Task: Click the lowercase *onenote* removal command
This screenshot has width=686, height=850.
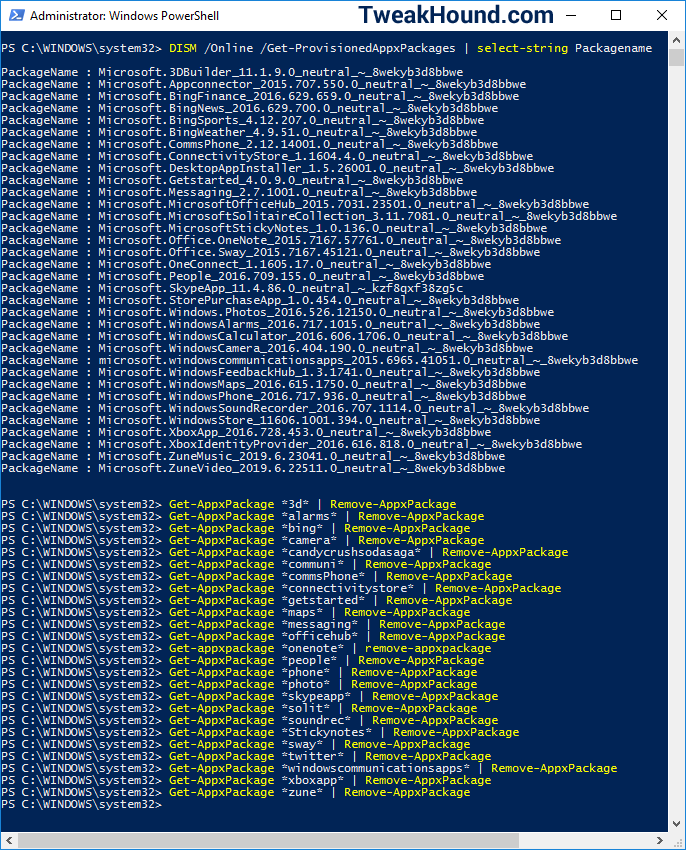Action: coord(246,648)
